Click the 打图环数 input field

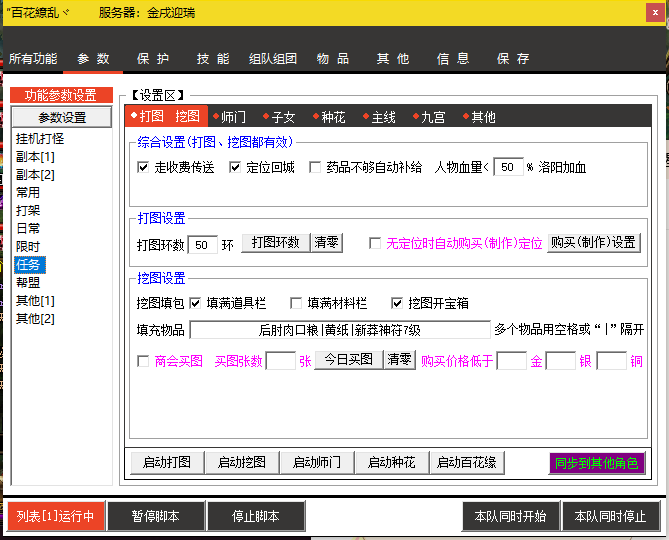[203, 245]
